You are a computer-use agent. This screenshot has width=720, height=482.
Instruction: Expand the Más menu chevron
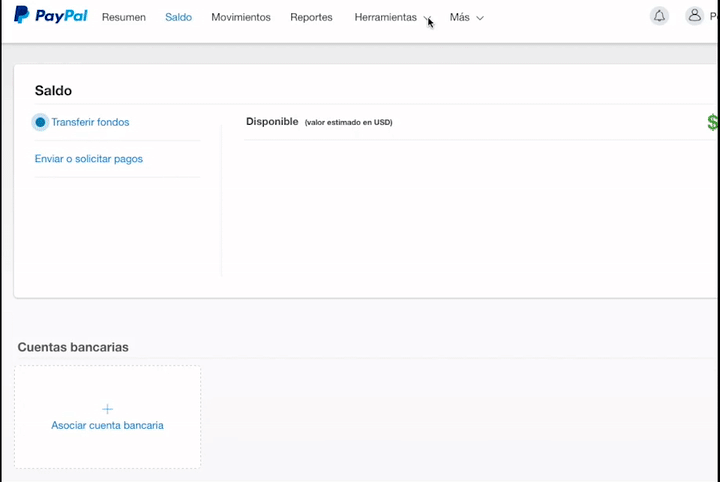(480, 18)
